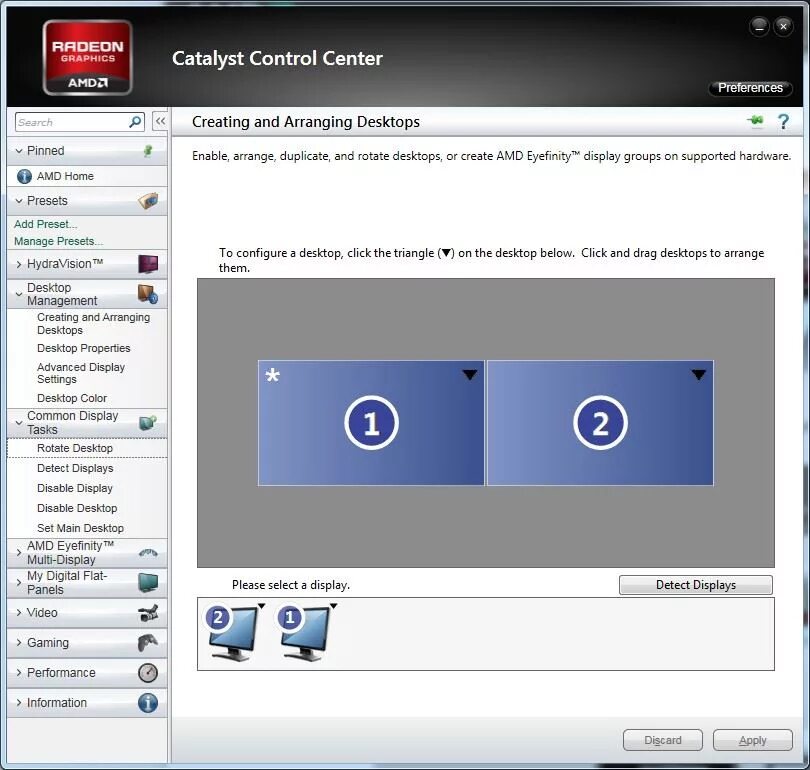Expand the HydraVision section
810x770 pixels.
(x=19, y=264)
